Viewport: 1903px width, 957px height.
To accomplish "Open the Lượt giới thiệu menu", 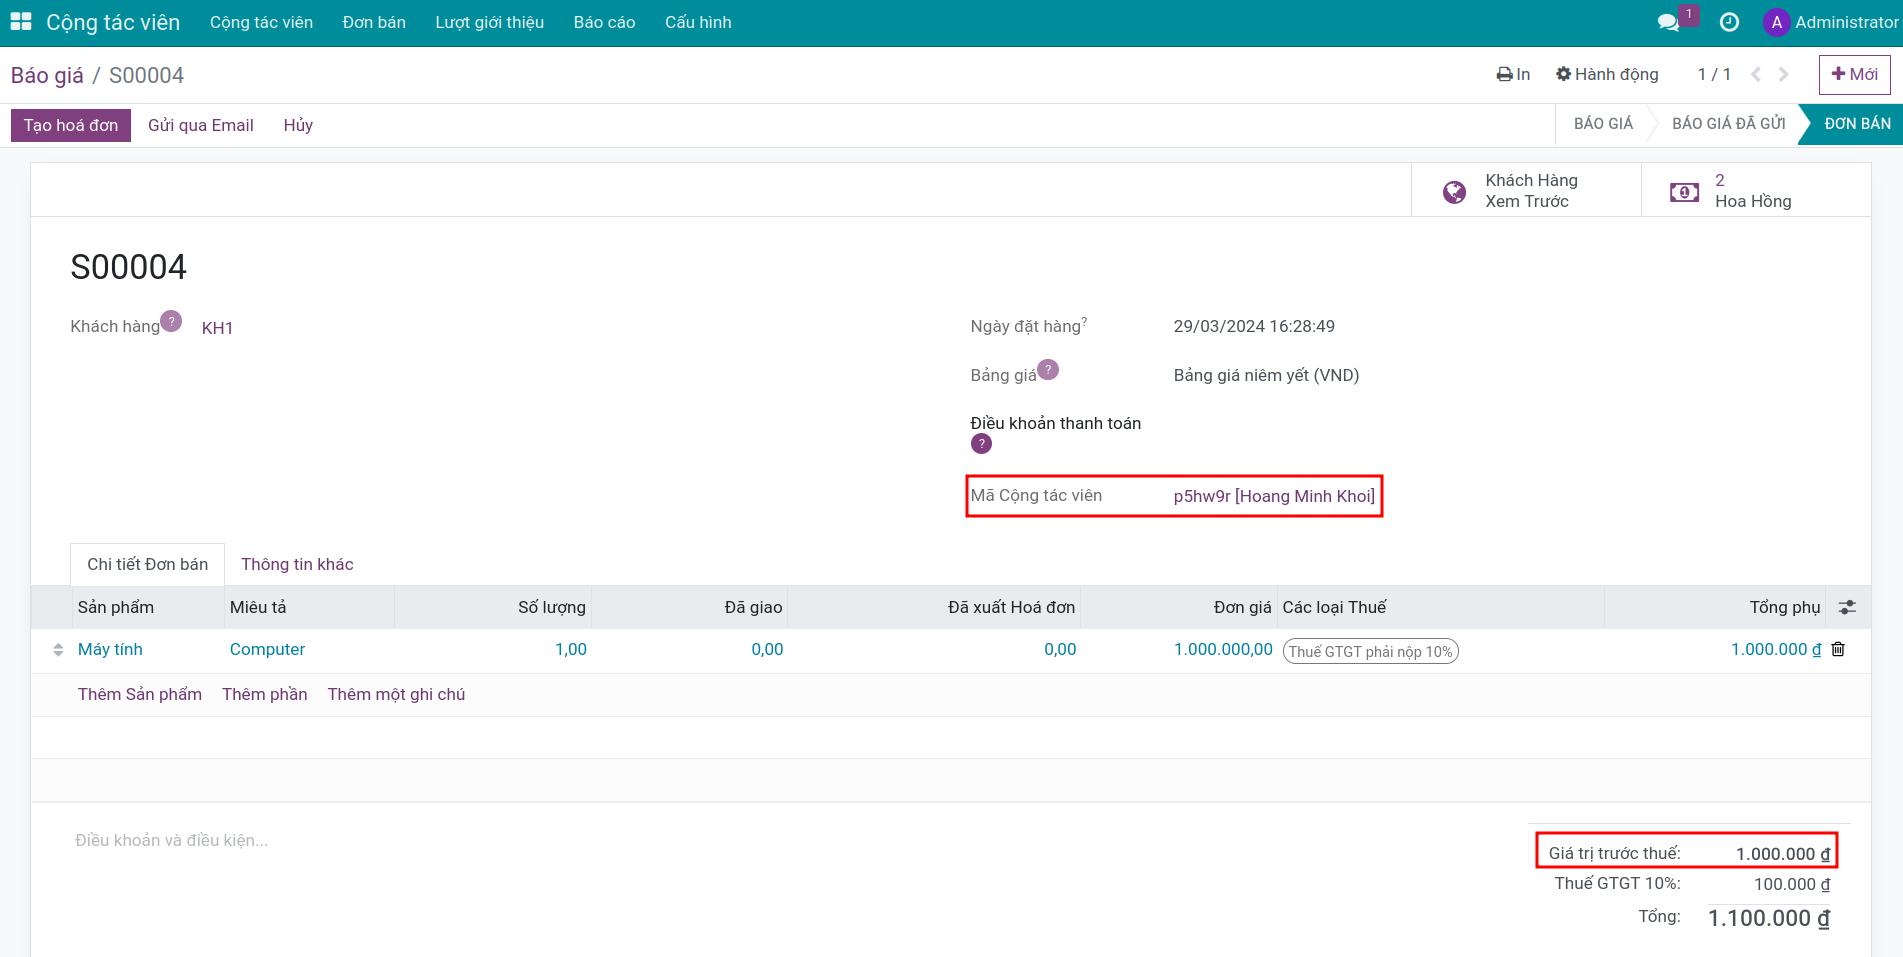I will (490, 22).
